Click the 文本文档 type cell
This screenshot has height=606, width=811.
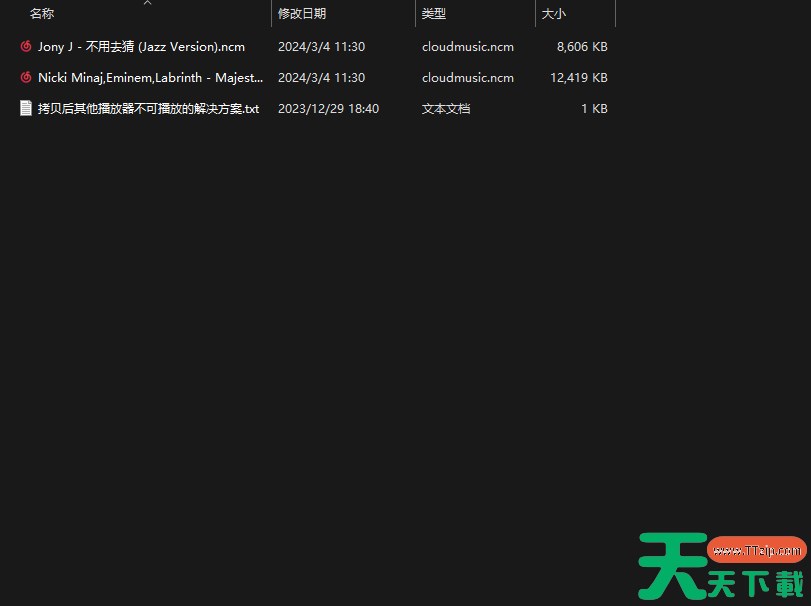point(446,109)
